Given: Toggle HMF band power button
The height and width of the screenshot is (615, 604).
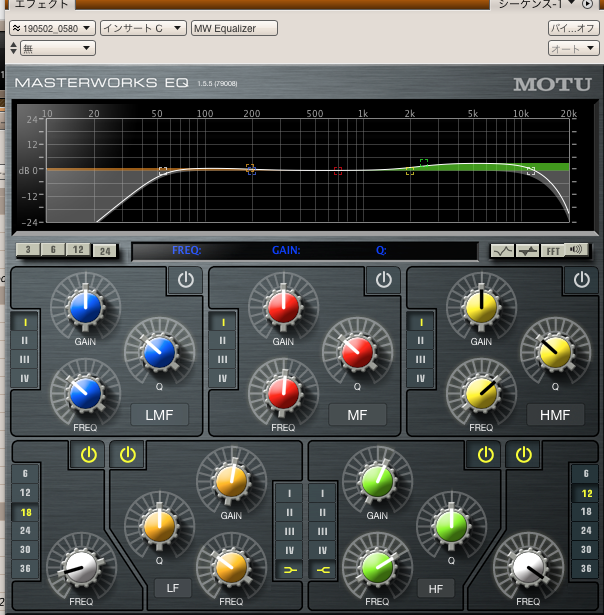Looking at the screenshot, I should (x=582, y=280).
